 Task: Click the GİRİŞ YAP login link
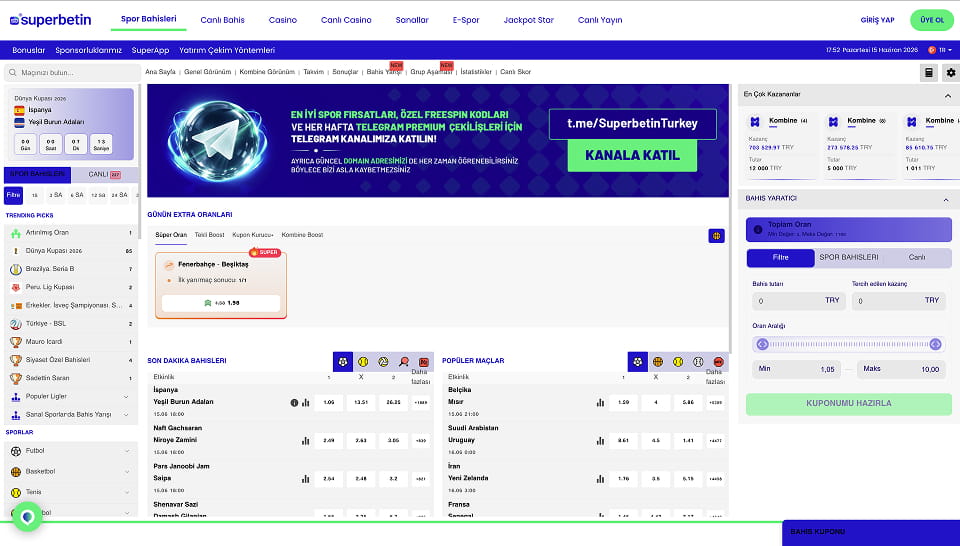tap(877, 20)
